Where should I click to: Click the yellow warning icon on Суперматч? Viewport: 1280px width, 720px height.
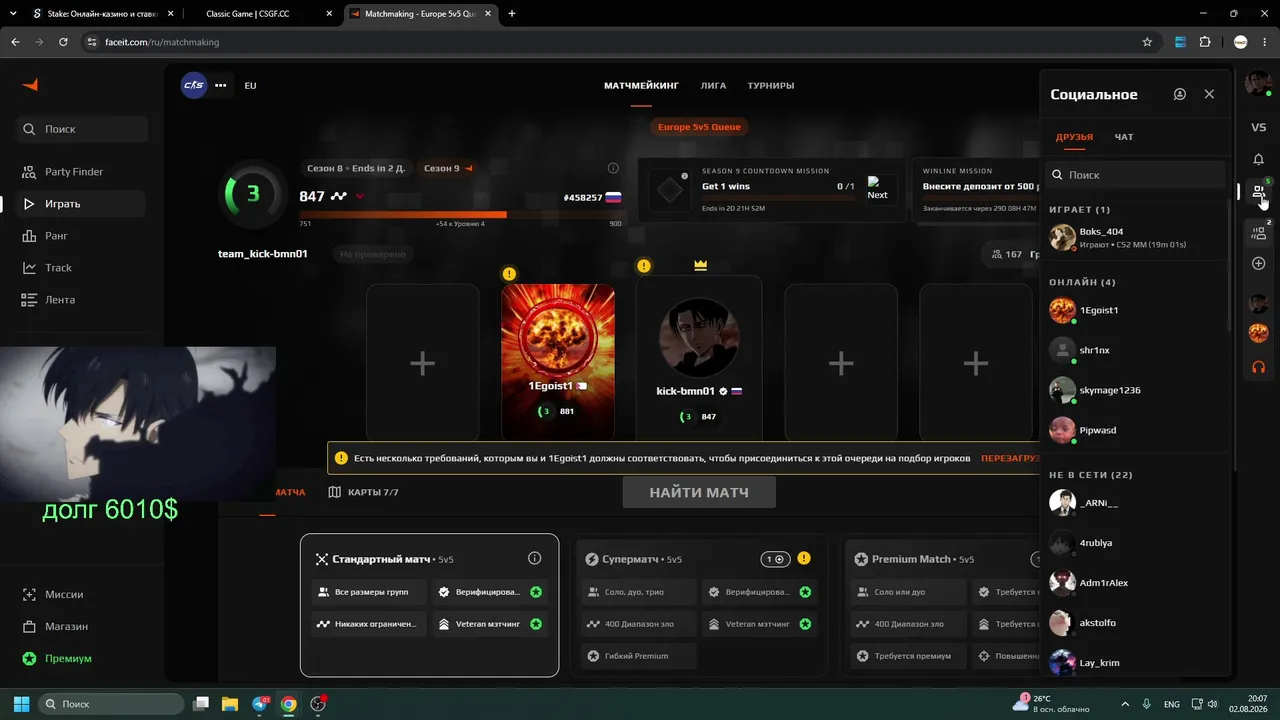coord(804,559)
